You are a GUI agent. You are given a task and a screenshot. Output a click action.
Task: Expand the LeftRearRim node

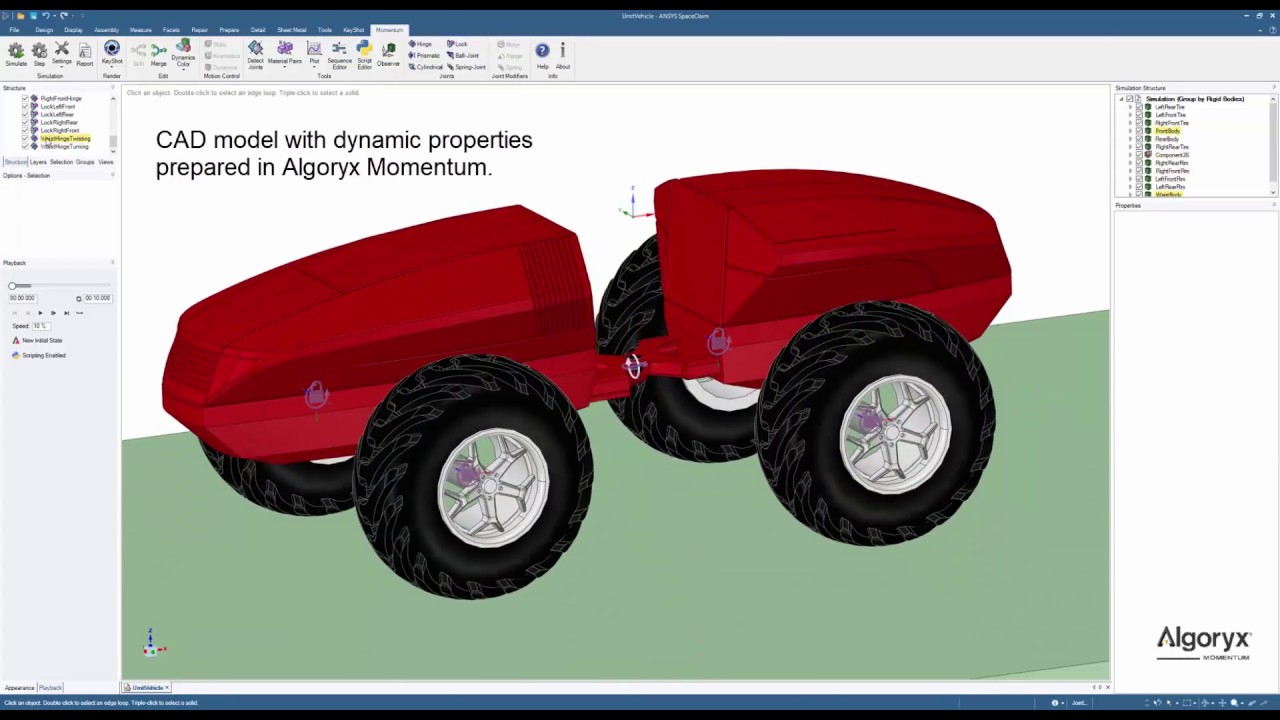pos(1131,187)
